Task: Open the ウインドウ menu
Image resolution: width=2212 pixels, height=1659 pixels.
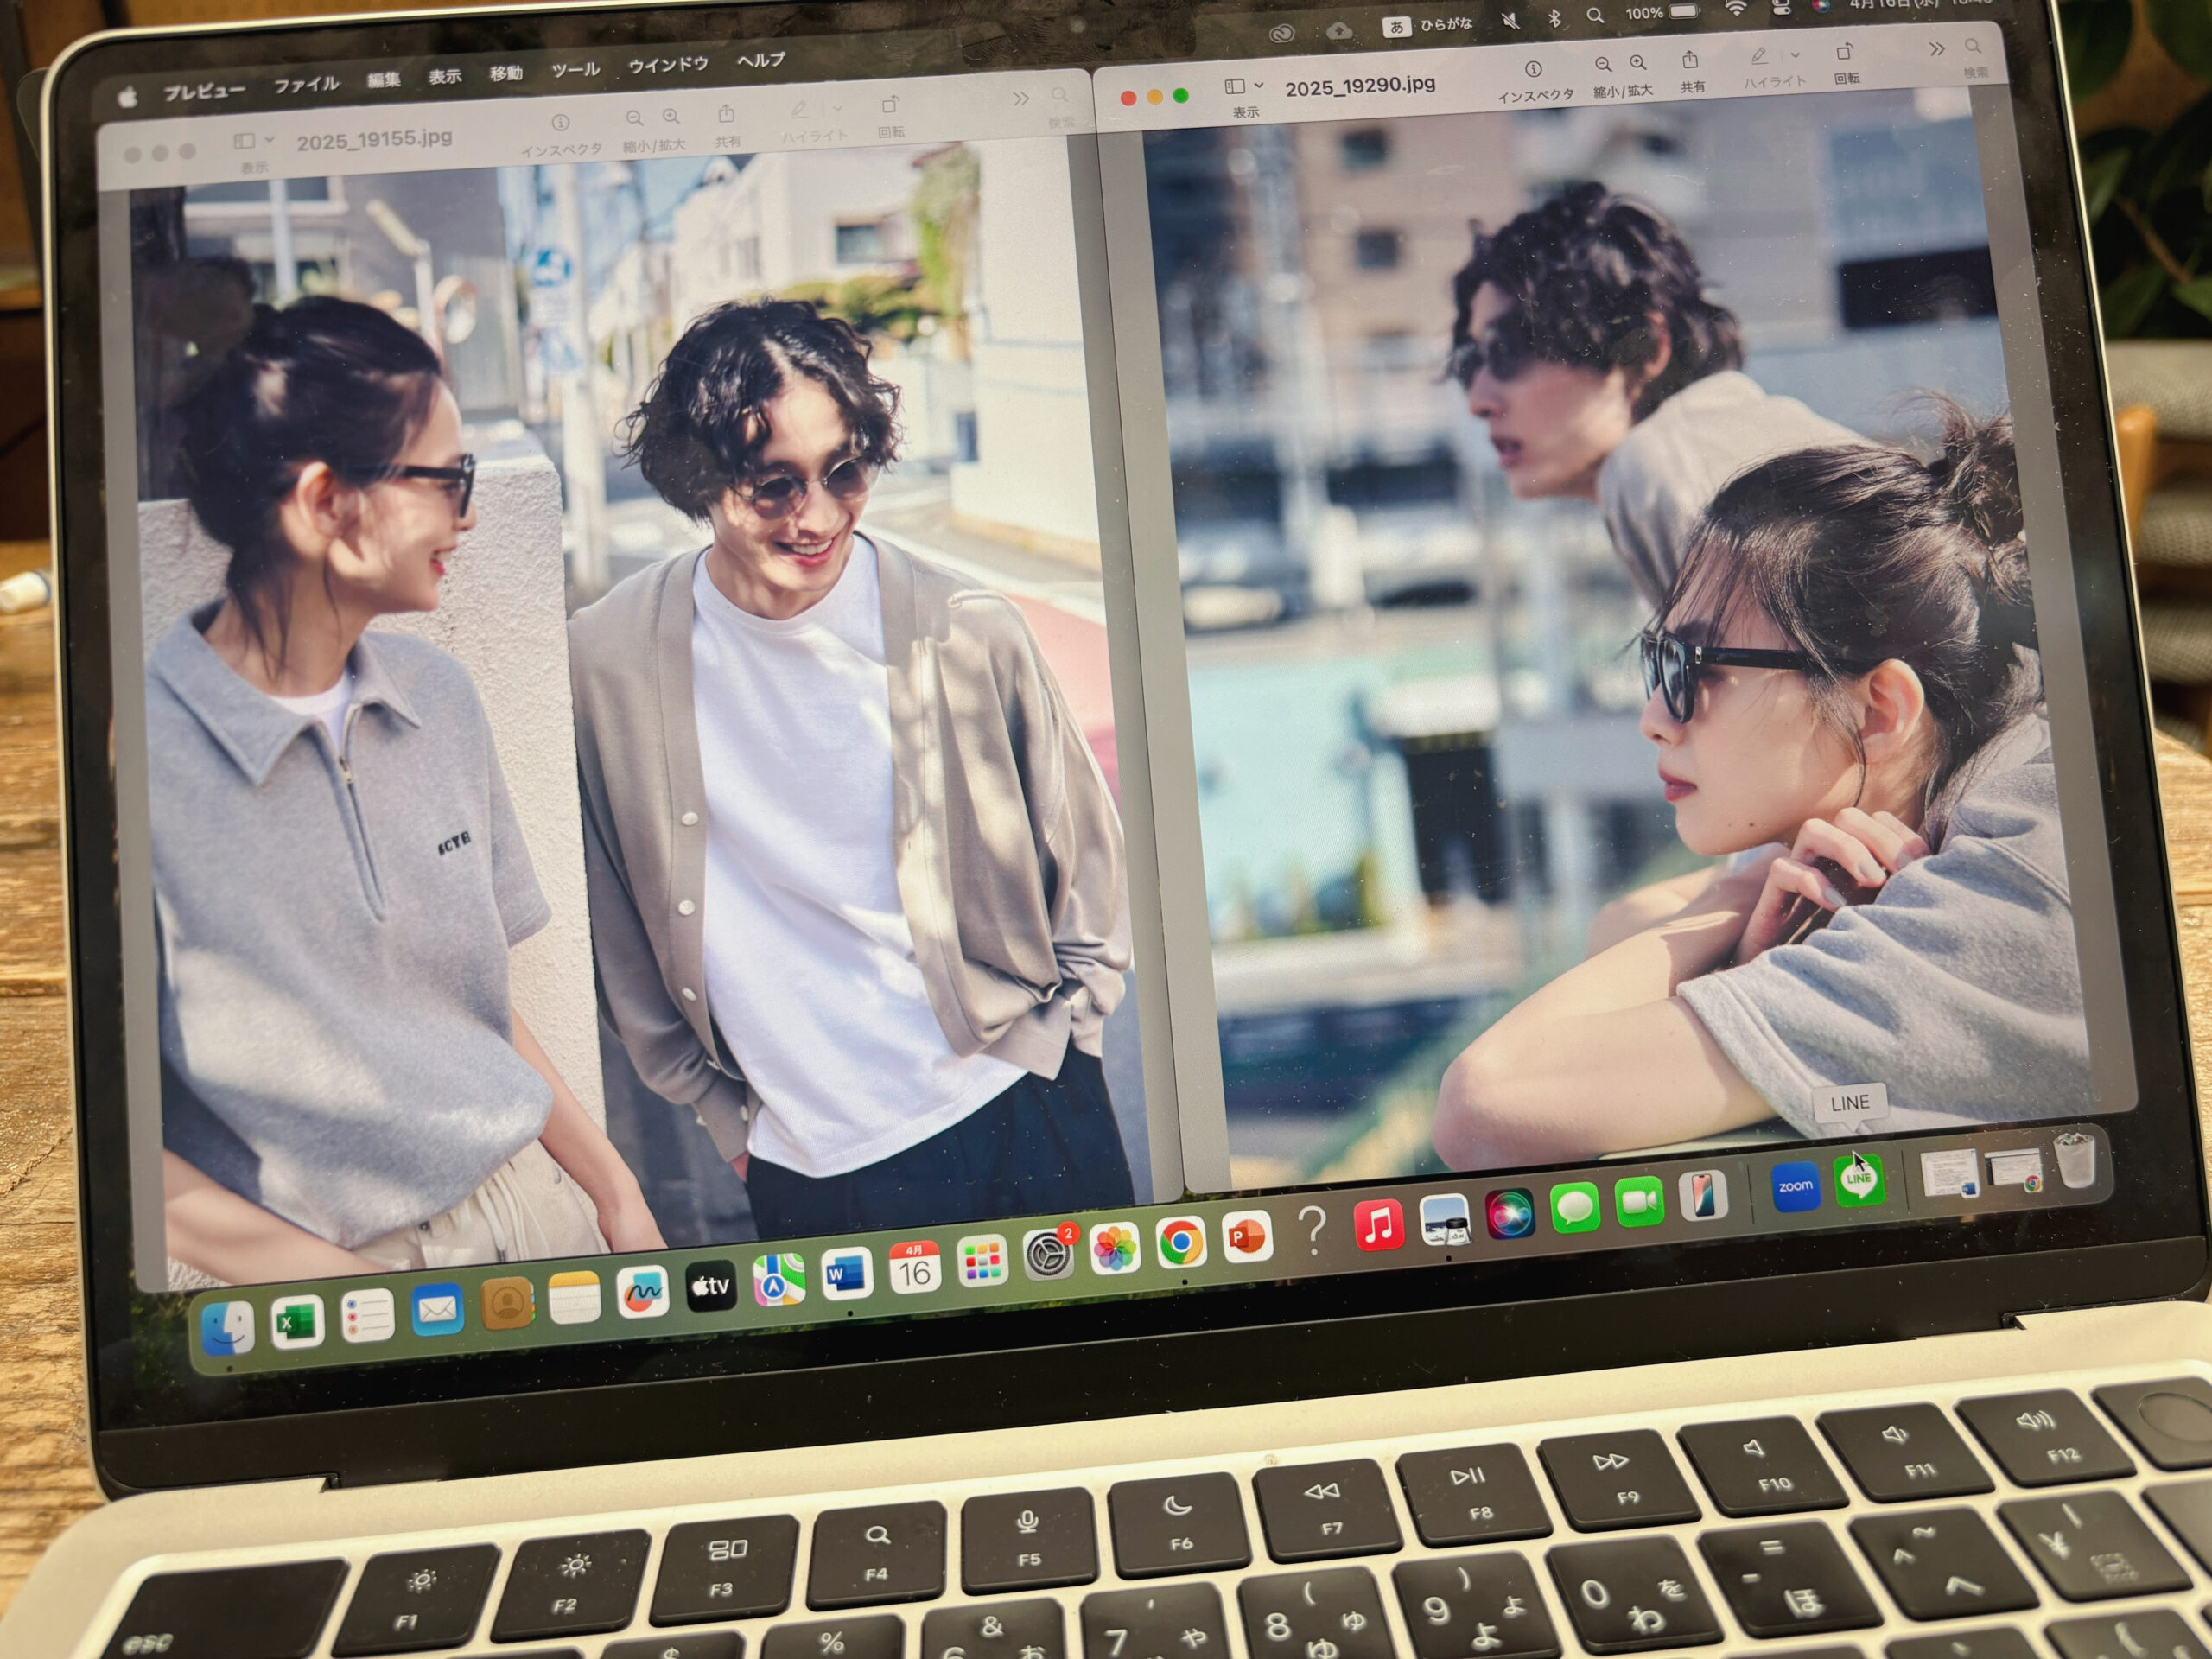Action: coord(668,64)
